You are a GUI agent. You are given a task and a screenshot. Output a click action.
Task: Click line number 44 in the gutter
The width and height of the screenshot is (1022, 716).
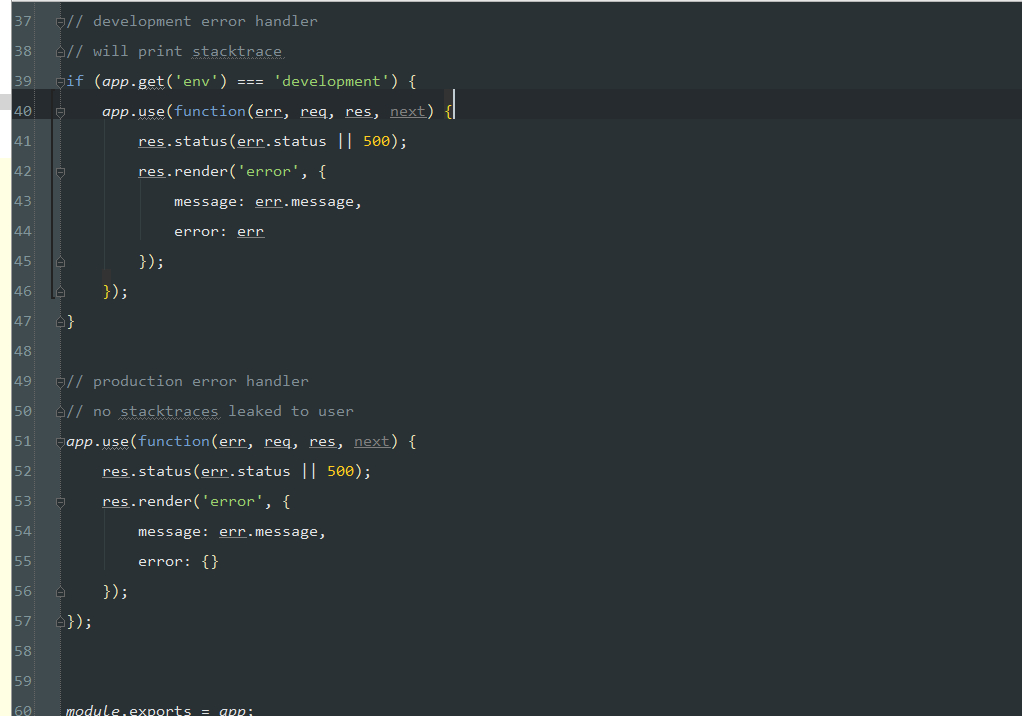[22, 231]
